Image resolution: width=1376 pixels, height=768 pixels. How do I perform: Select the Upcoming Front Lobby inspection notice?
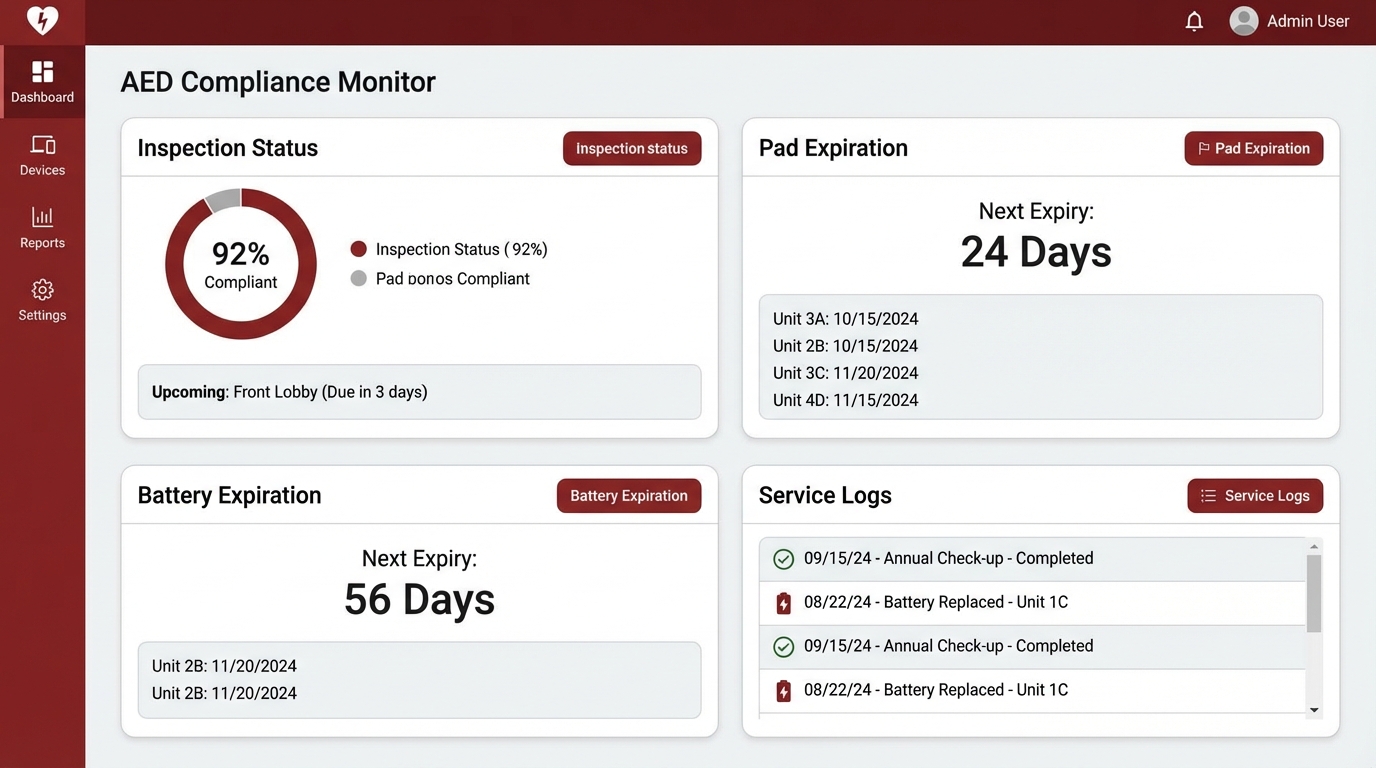click(x=419, y=392)
